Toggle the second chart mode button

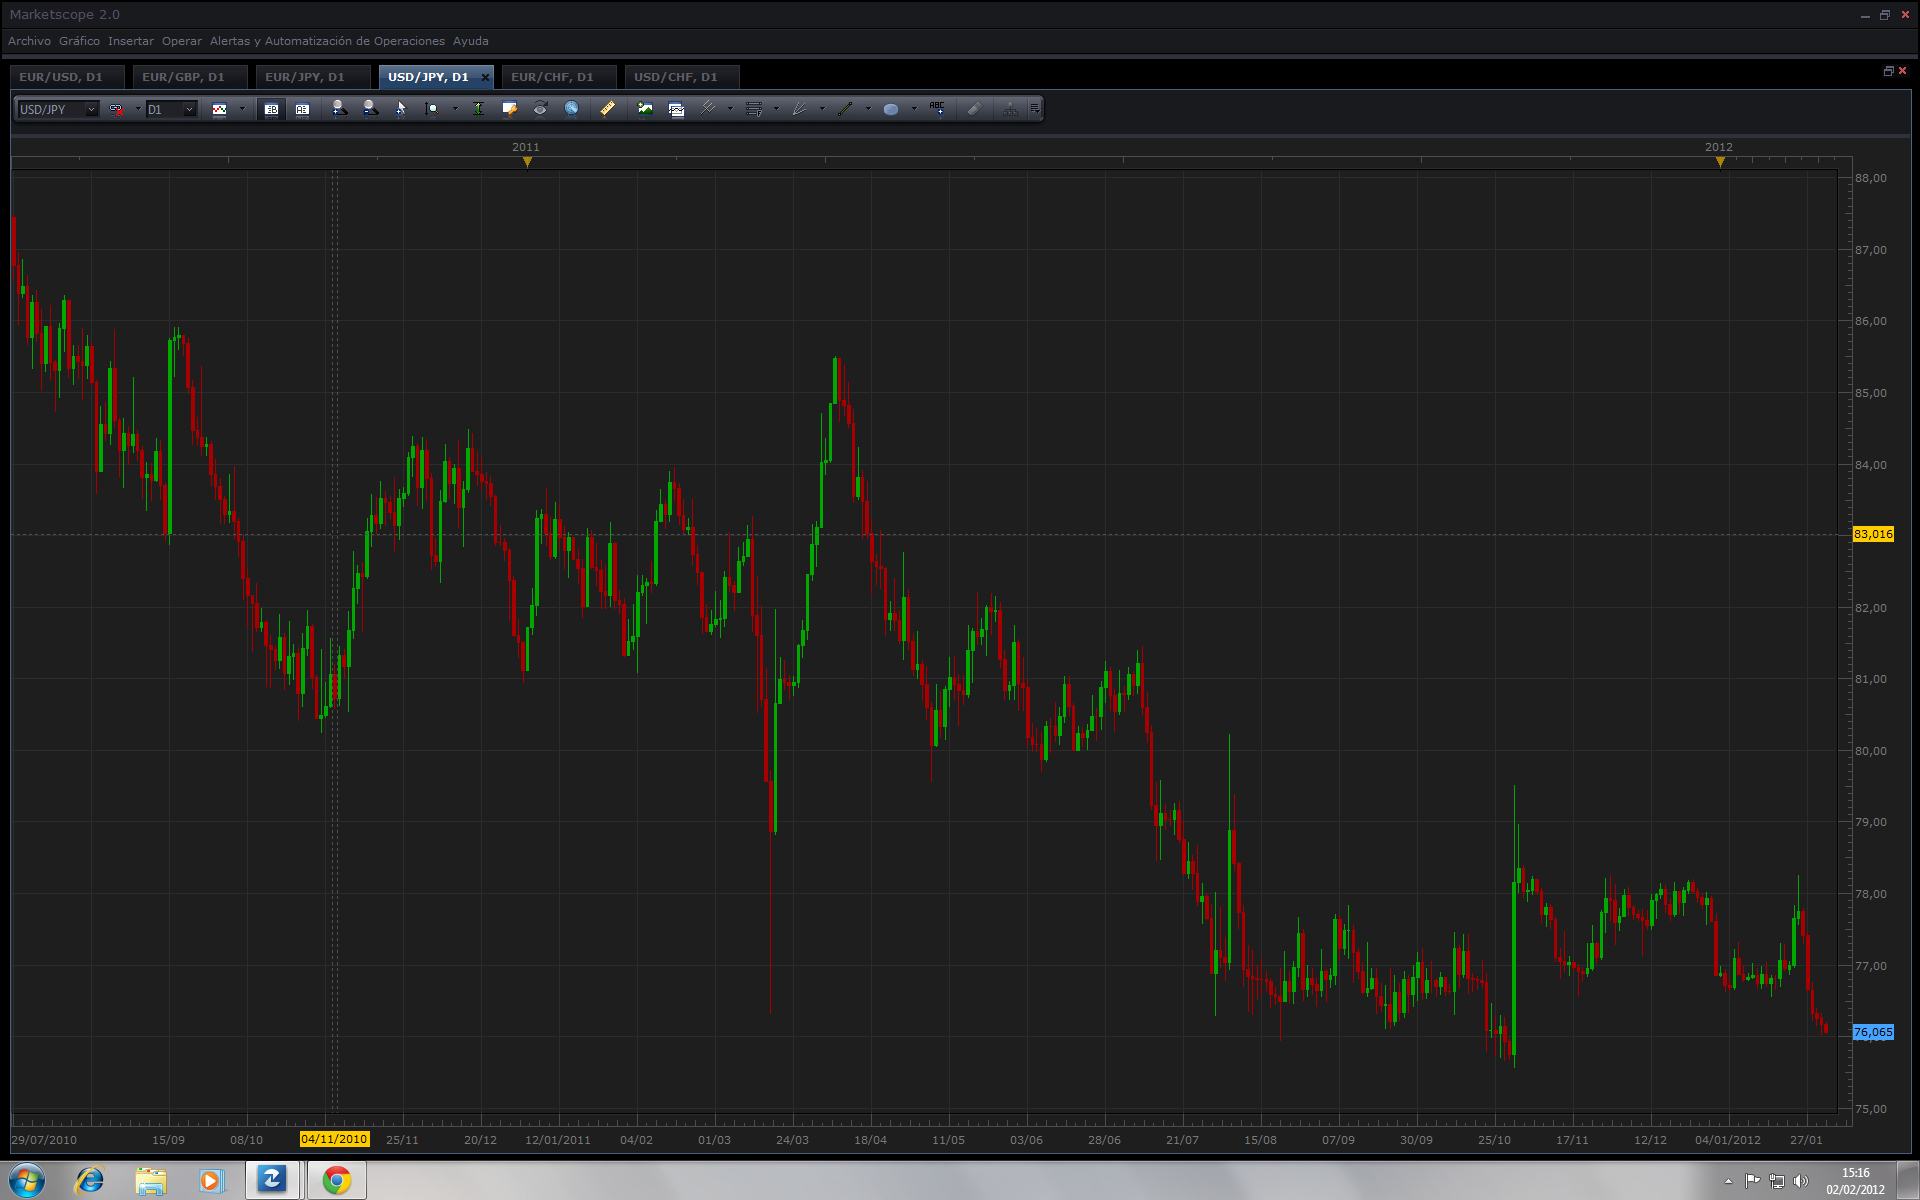click(x=302, y=109)
